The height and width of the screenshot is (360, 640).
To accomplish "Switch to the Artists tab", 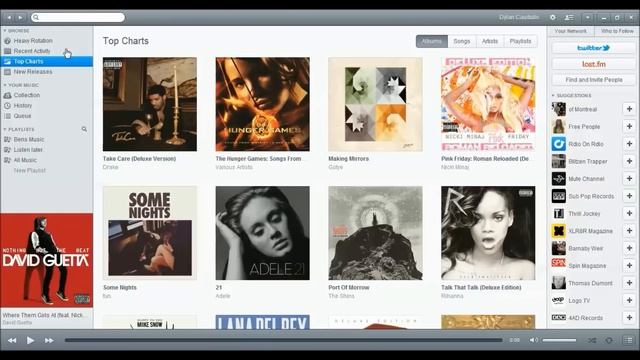I will click(490, 41).
